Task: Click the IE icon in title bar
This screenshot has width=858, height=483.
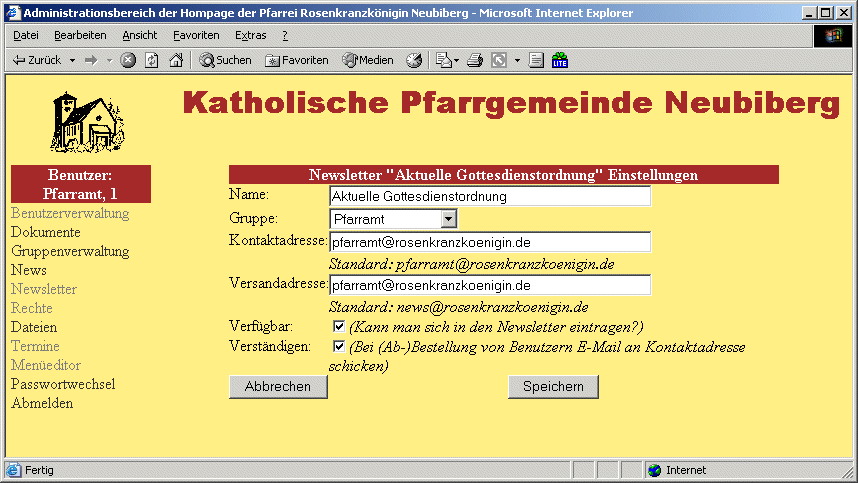Action: [13, 13]
